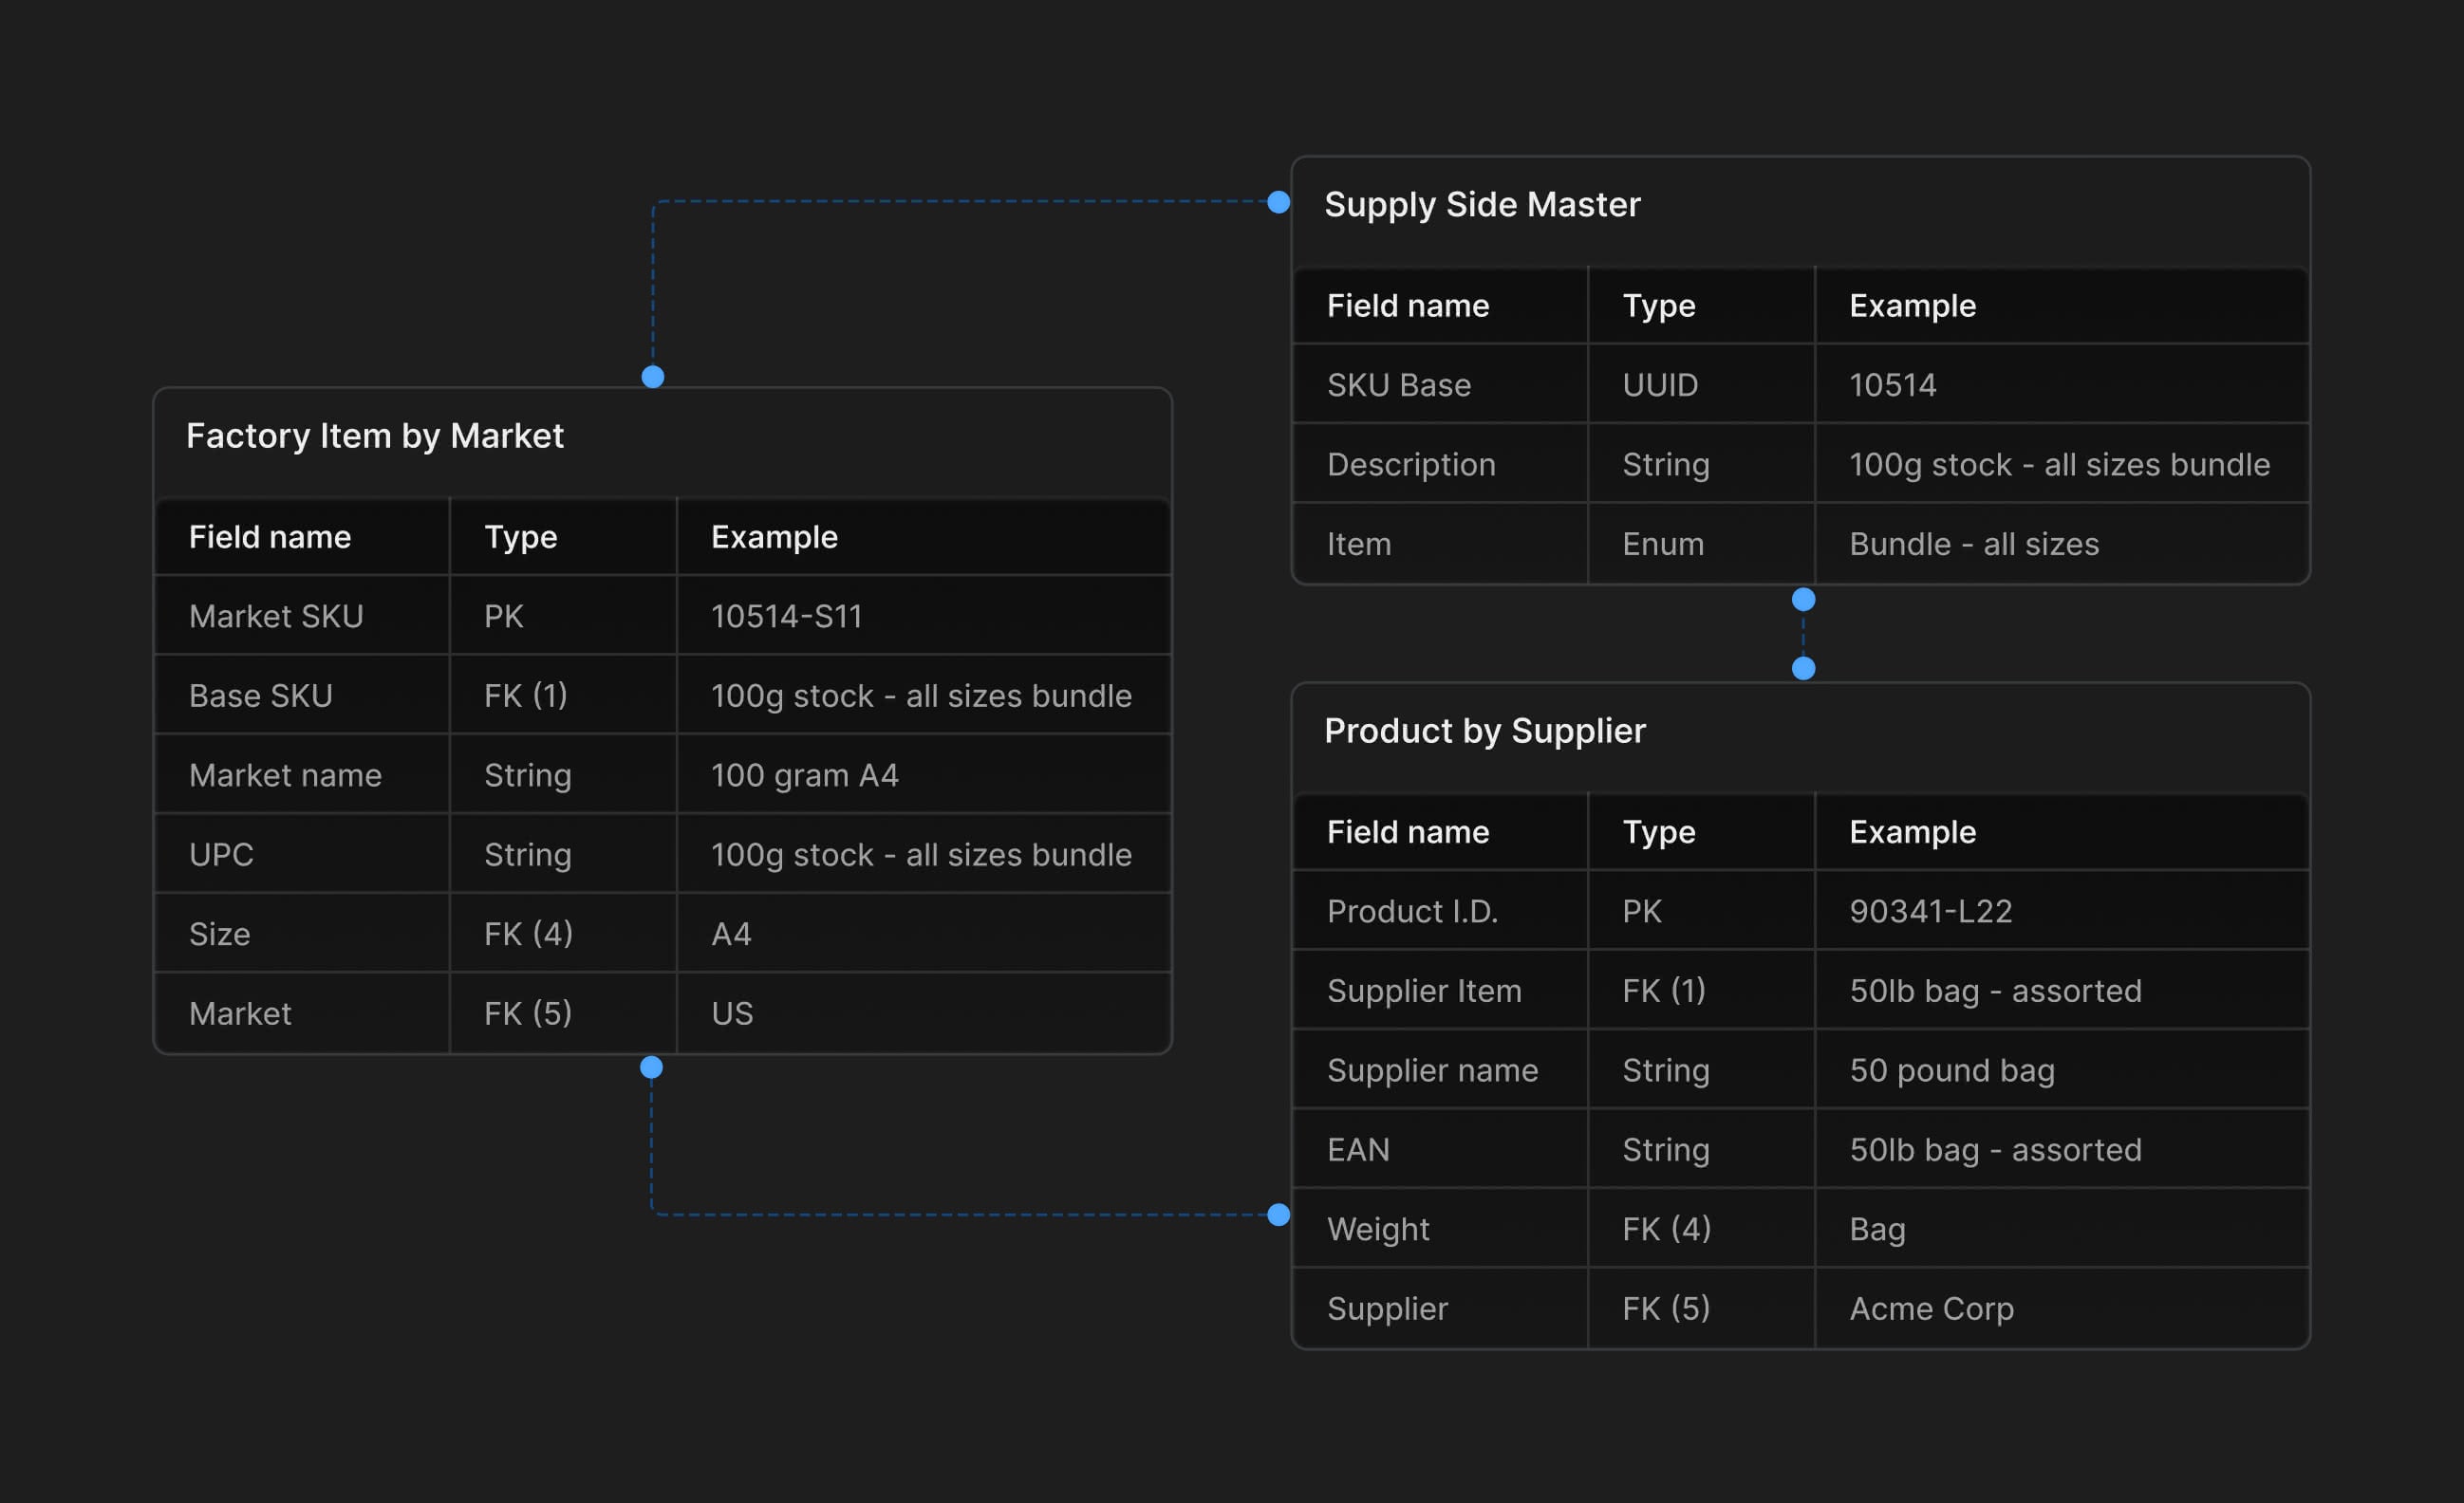The width and height of the screenshot is (2464, 1503).
Task: Click connector dot beside the Weight row
Action: pos(1278,1215)
